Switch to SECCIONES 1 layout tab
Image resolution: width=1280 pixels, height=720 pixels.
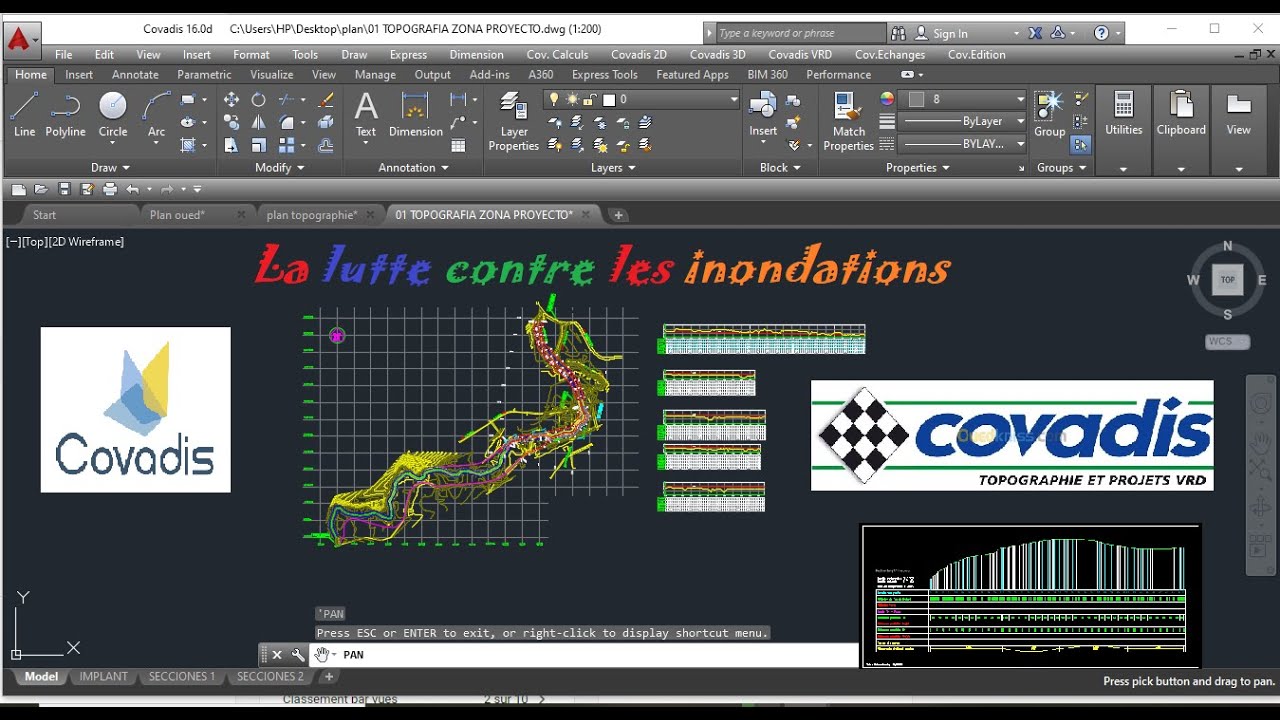pyautogui.click(x=182, y=677)
